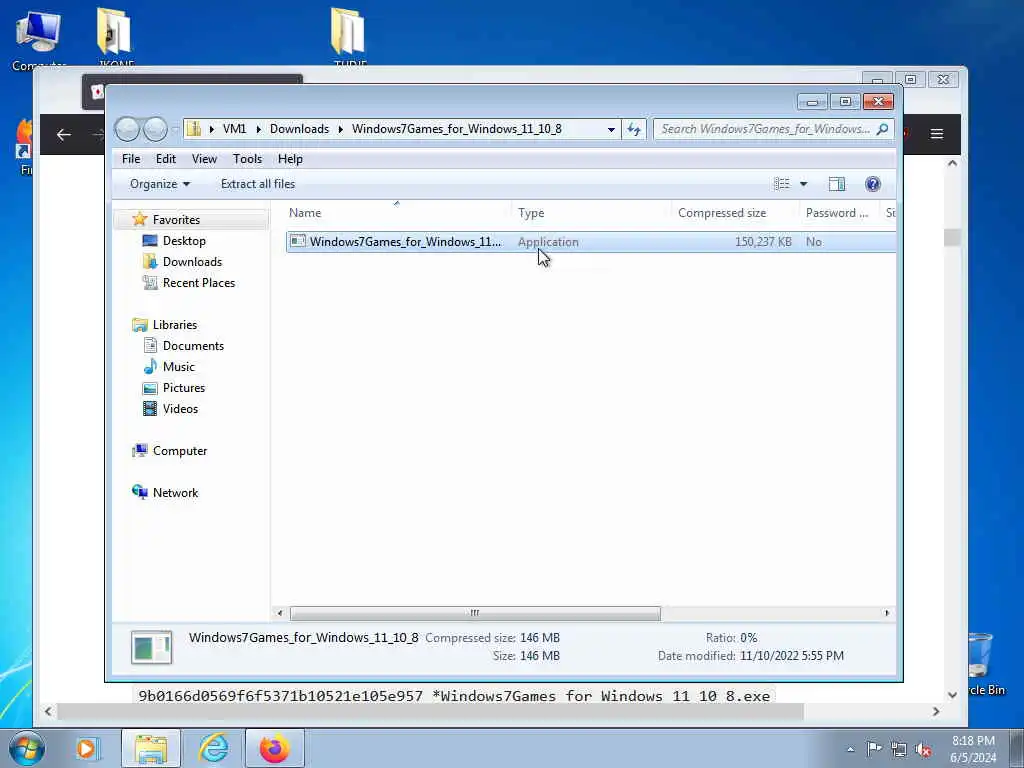
Task: Click the Explorer Forward button
Action: pyautogui.click(x=155, y=129)
